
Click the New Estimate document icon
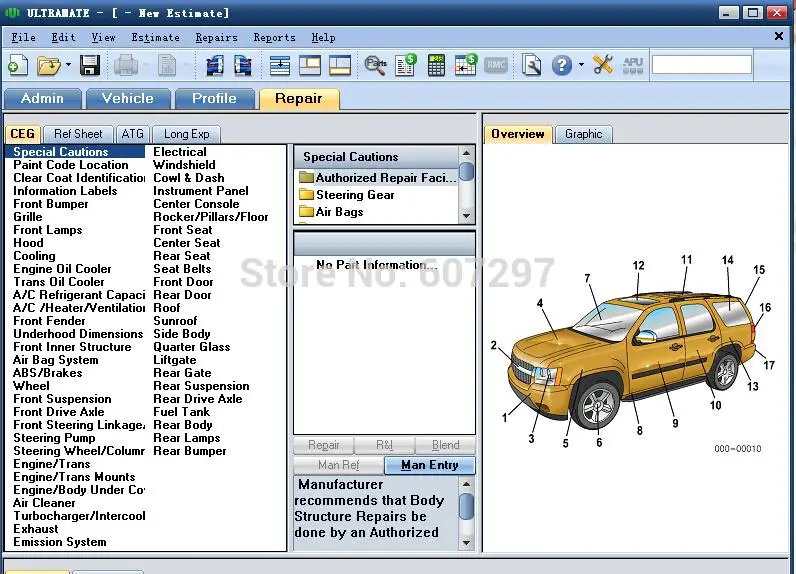pyautogui.click(x=18, y=65)
